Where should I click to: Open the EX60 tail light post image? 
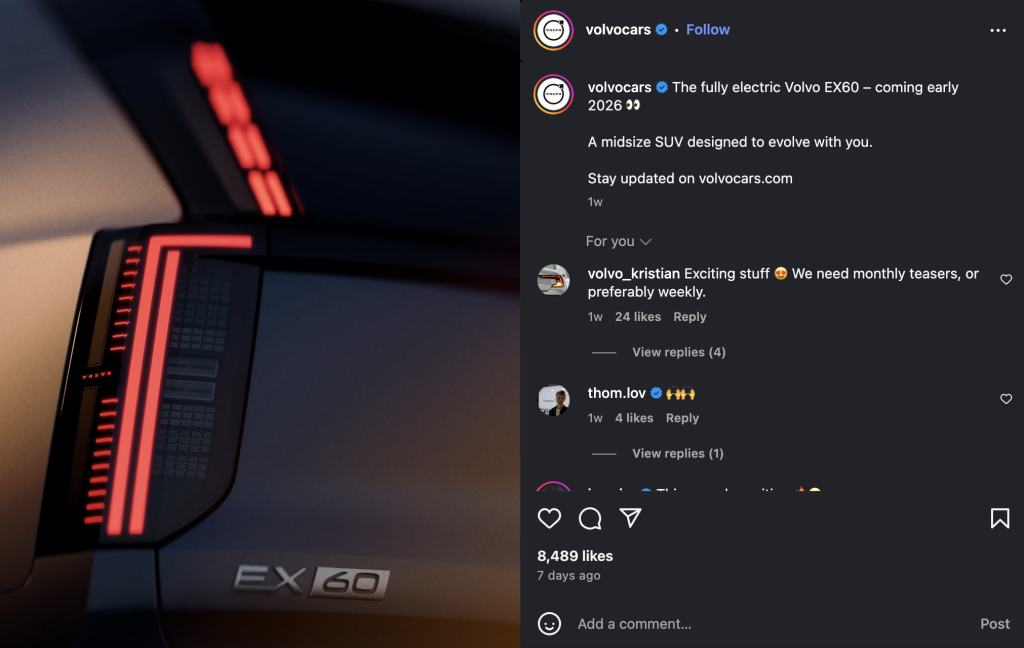point(260,324)
